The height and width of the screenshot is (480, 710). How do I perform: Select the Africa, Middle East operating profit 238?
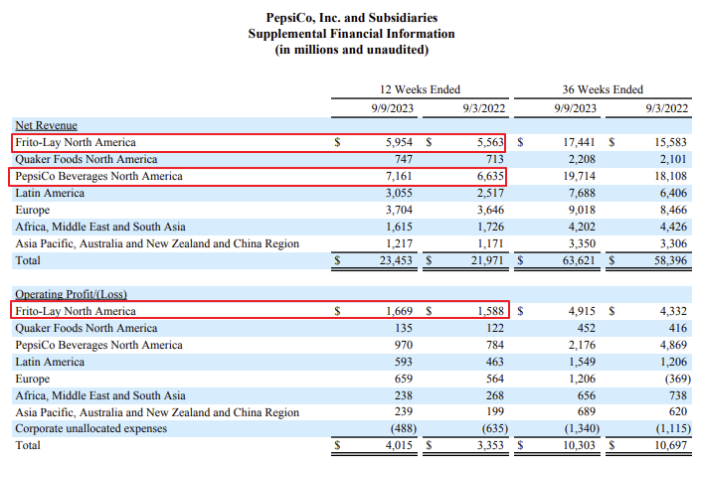point(403,395)
